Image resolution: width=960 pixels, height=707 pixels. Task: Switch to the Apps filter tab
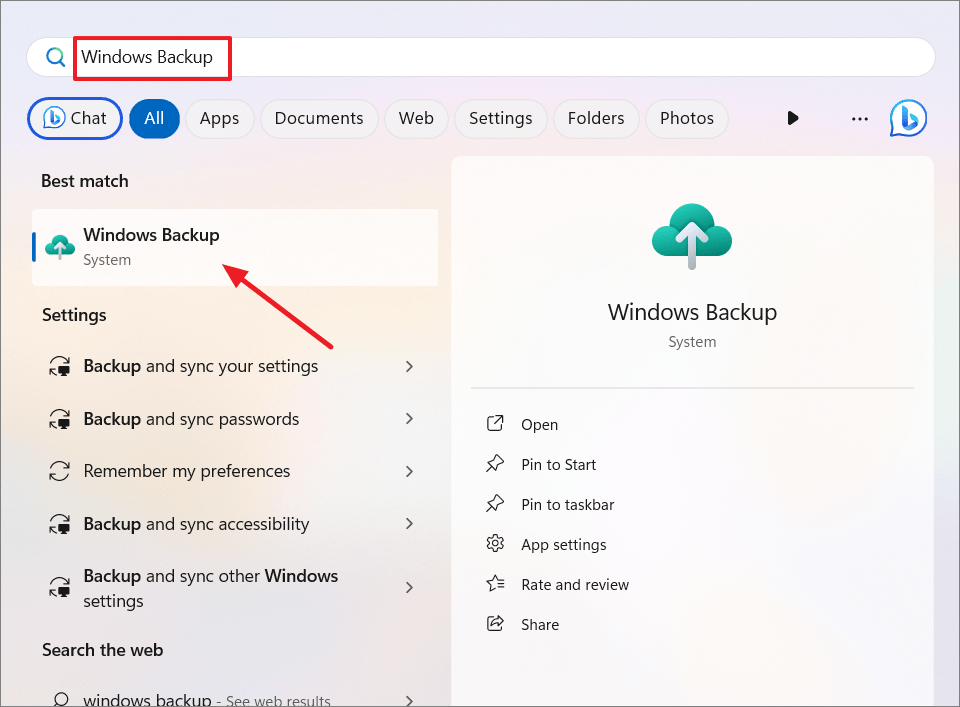pos(220,118)
